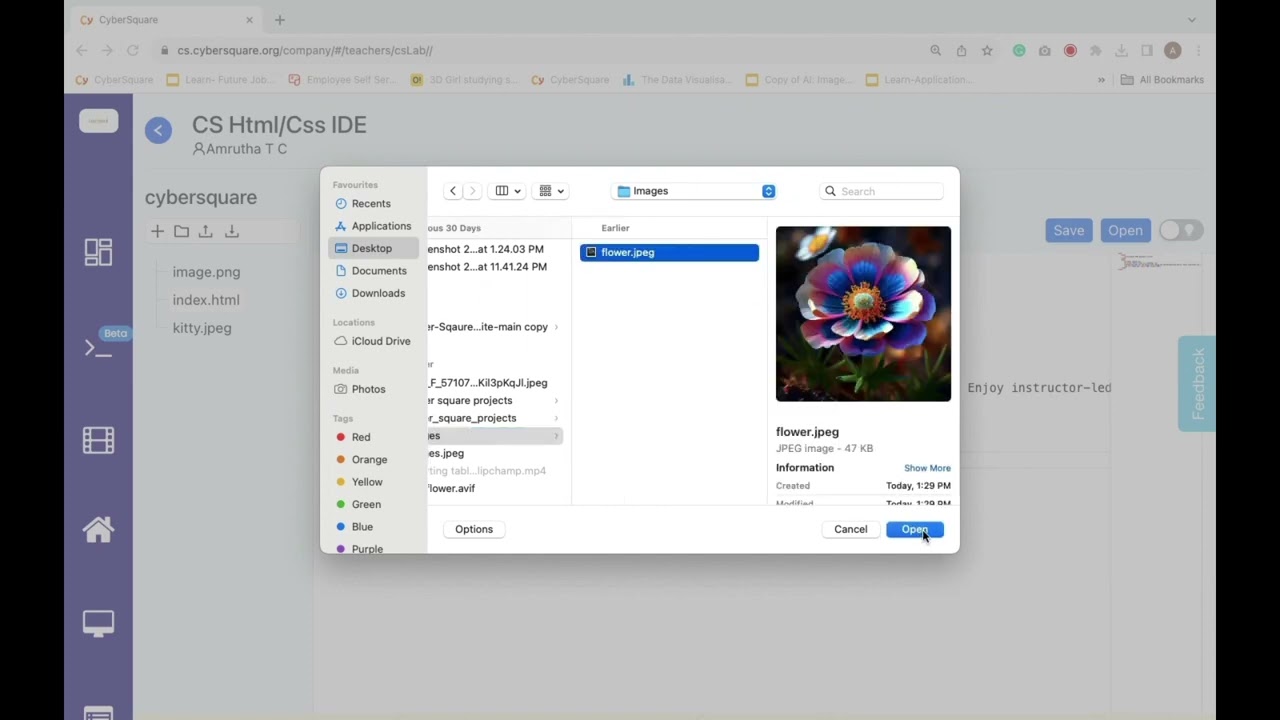Open a new browser tab

280,20
